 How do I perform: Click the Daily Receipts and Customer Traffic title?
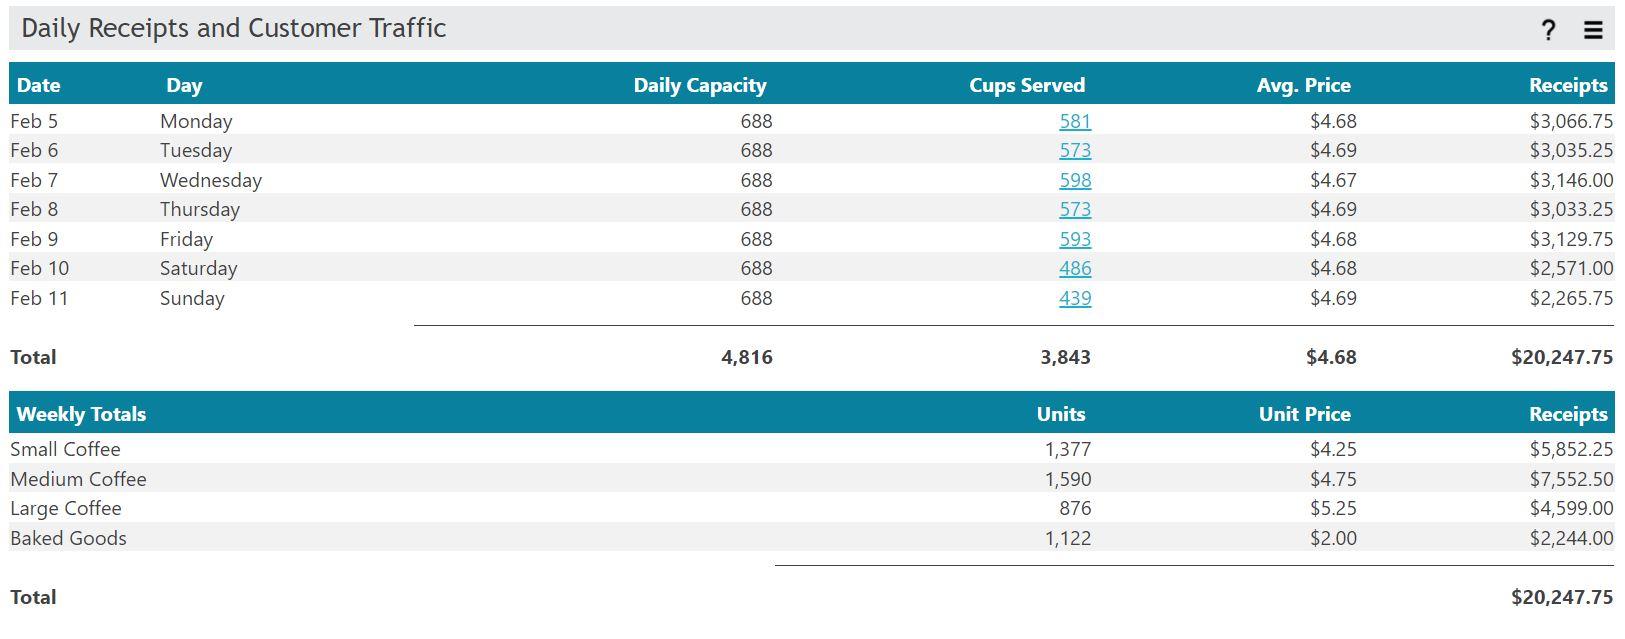click(234, 28)
